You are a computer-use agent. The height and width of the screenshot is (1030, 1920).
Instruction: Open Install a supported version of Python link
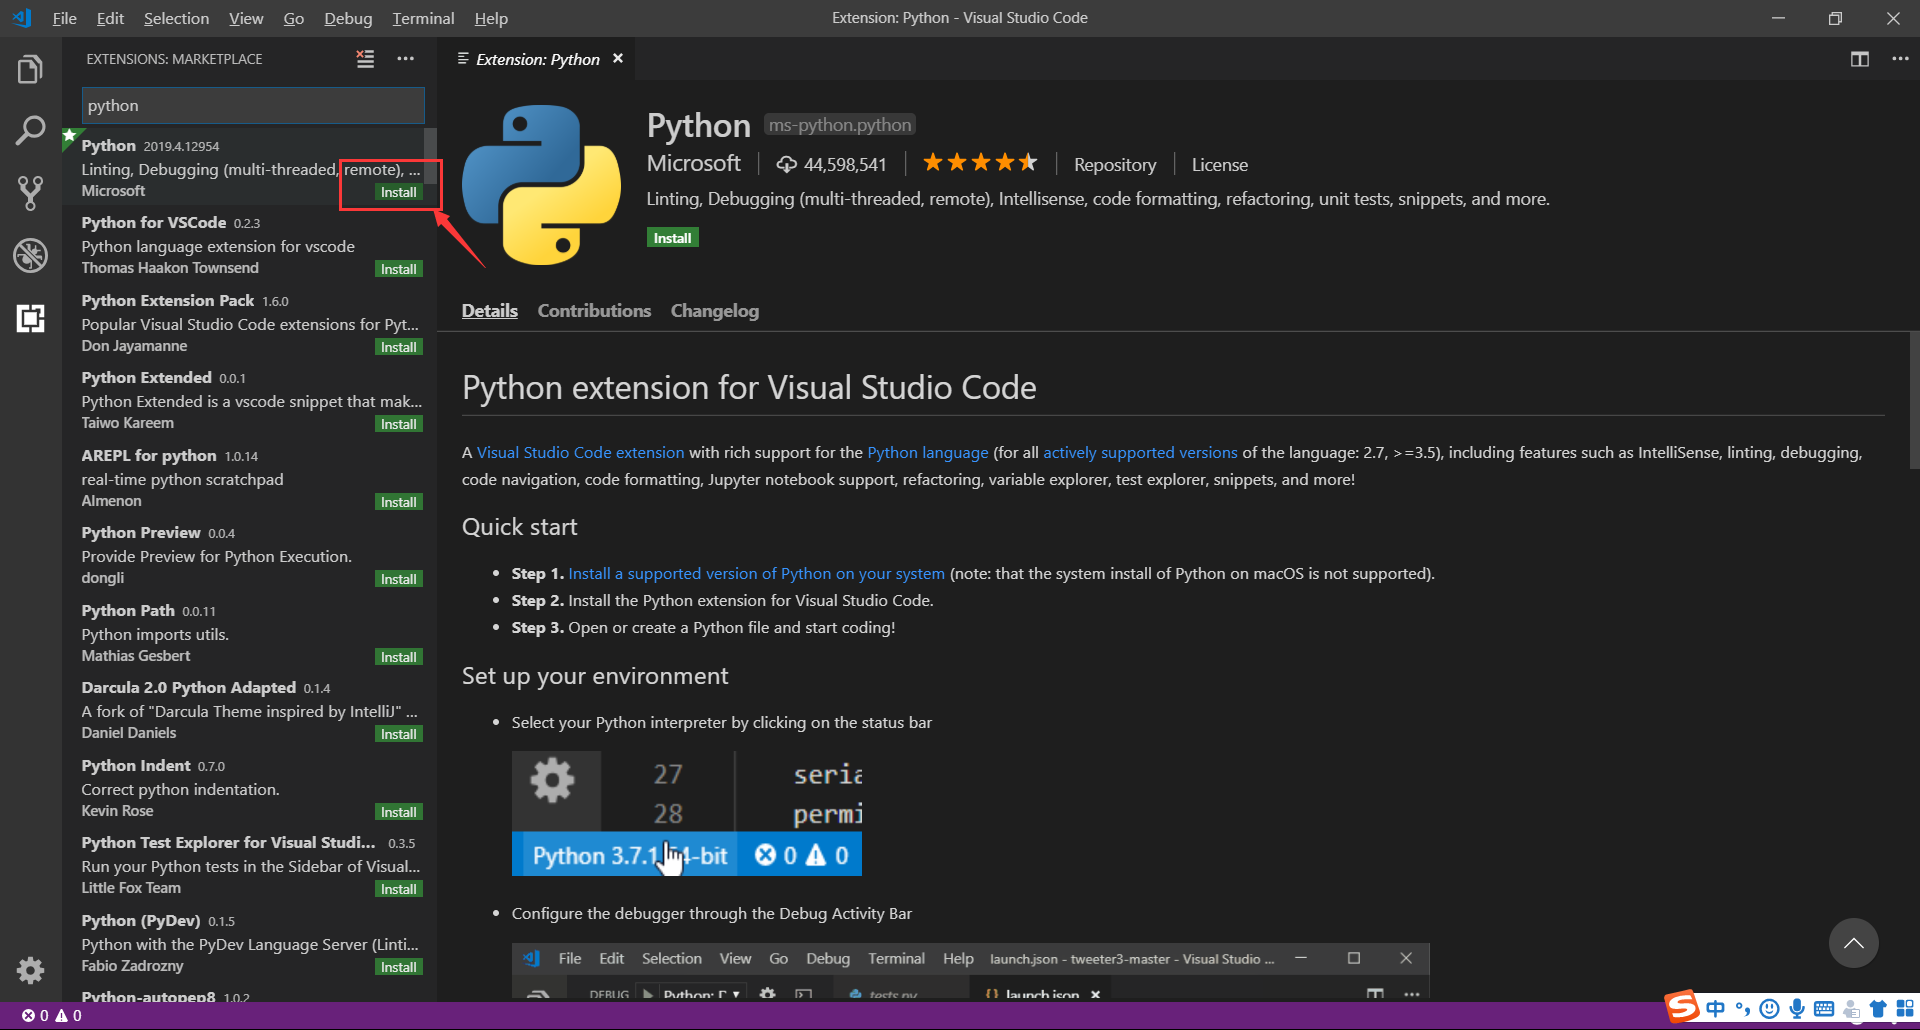(x=756, y=573)
